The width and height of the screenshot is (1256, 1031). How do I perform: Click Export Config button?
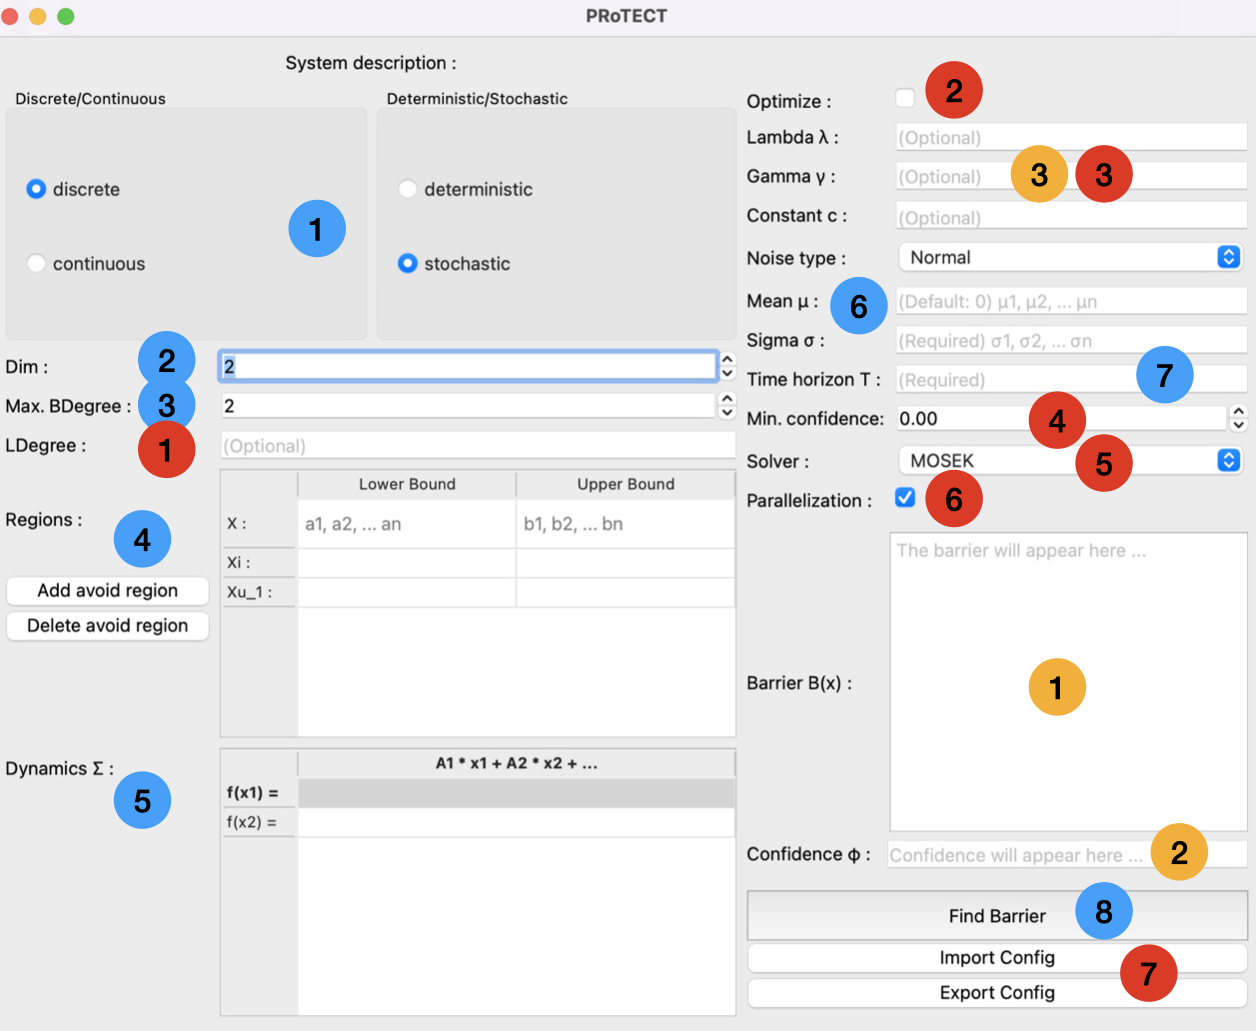pos(997,993)
